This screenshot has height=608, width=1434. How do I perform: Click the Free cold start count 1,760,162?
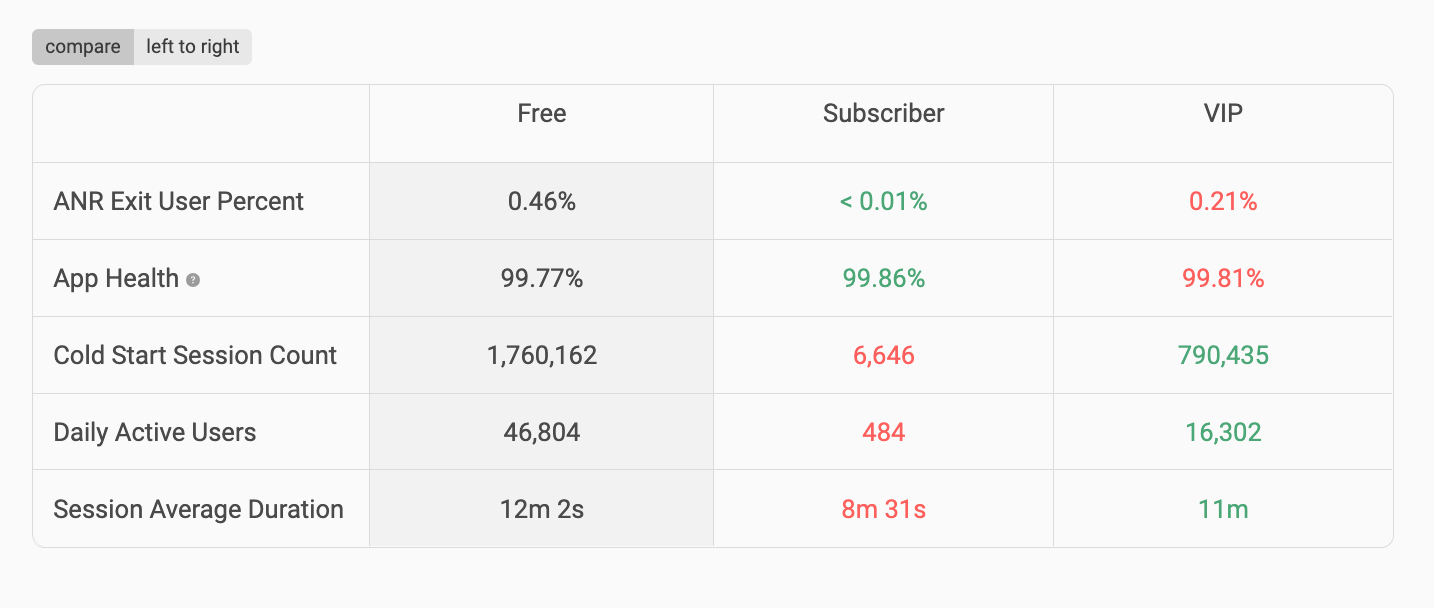[542, 355]
